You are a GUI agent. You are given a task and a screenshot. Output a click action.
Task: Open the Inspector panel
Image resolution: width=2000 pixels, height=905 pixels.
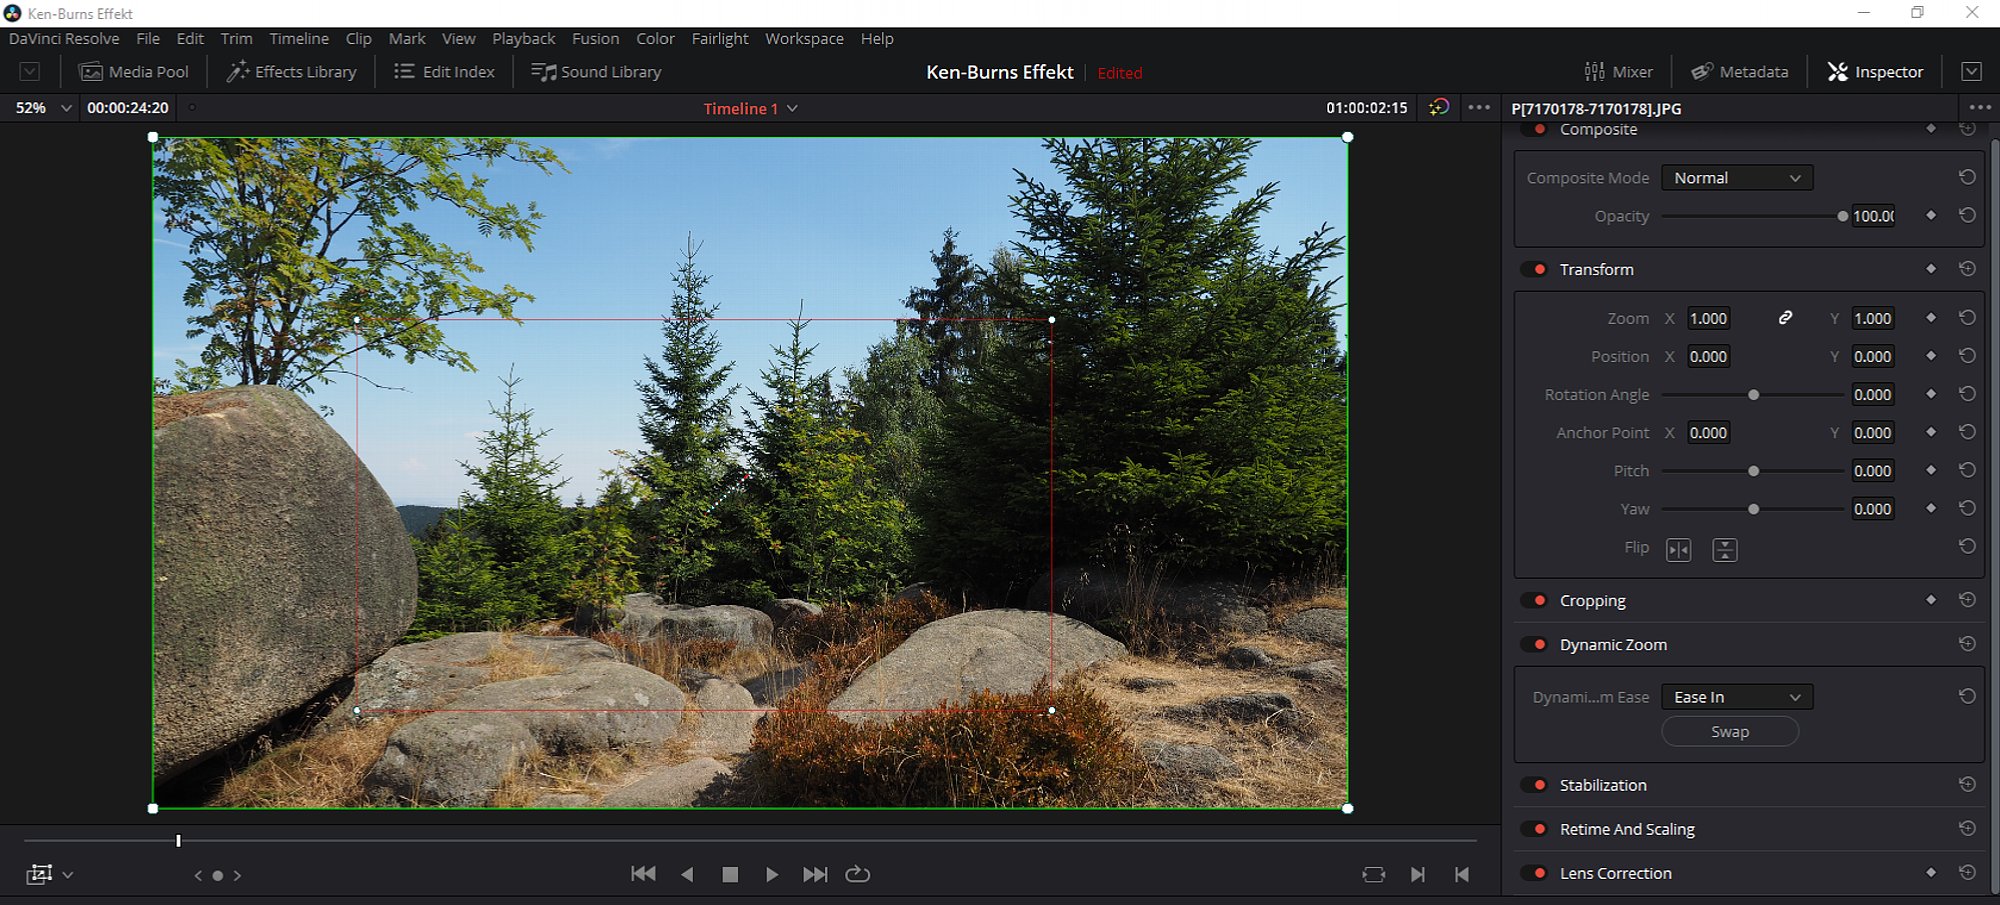point(1875,72)
